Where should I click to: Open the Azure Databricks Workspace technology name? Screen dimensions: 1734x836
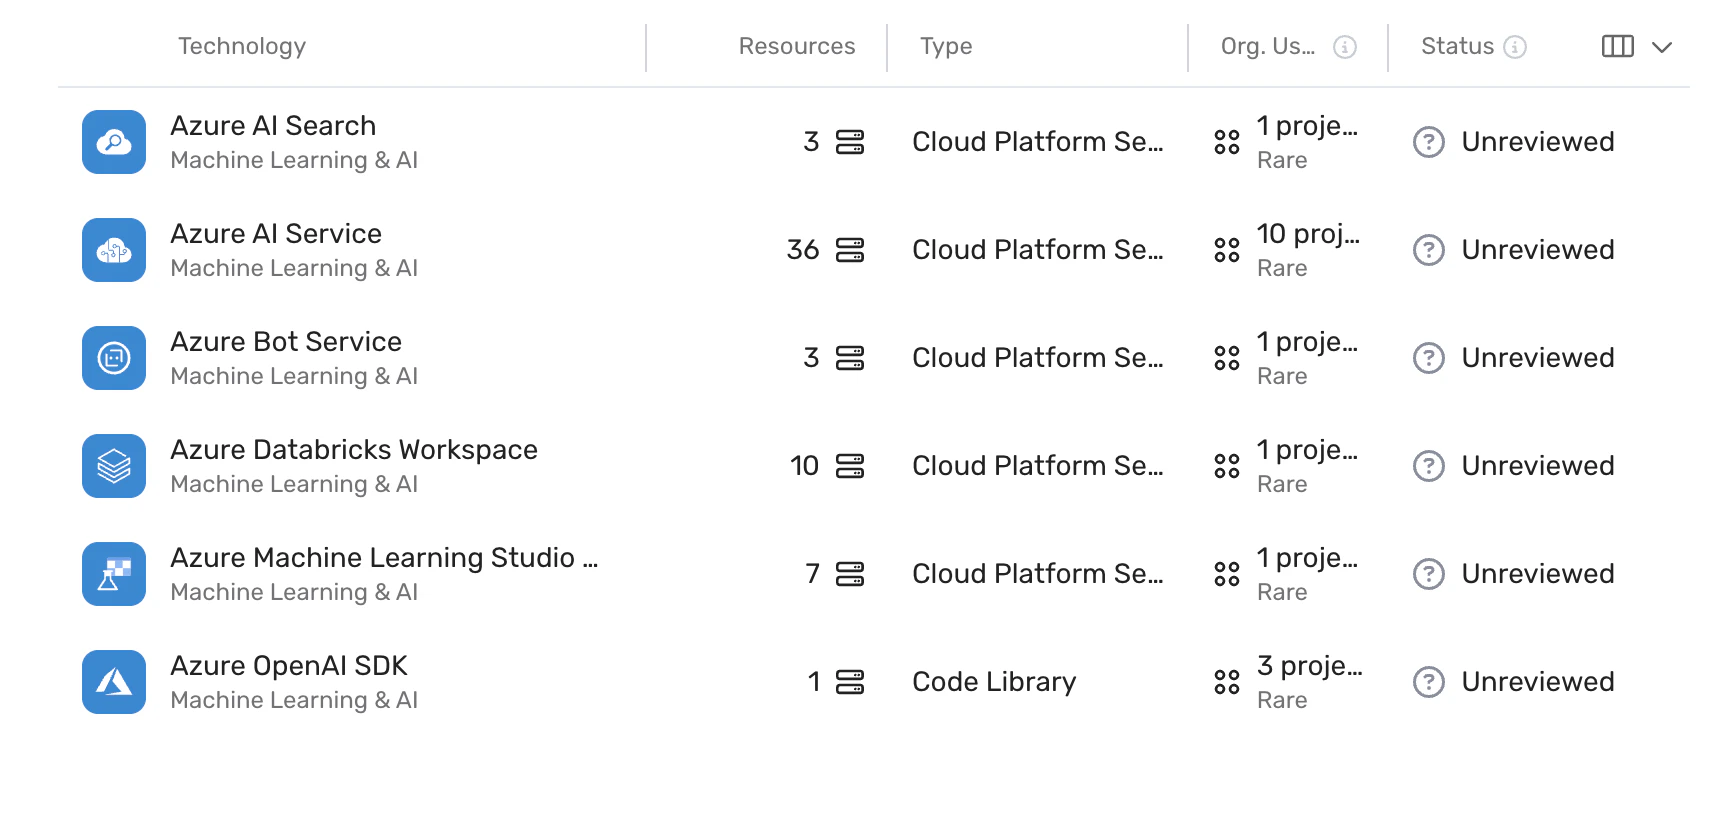coord(354,450)
